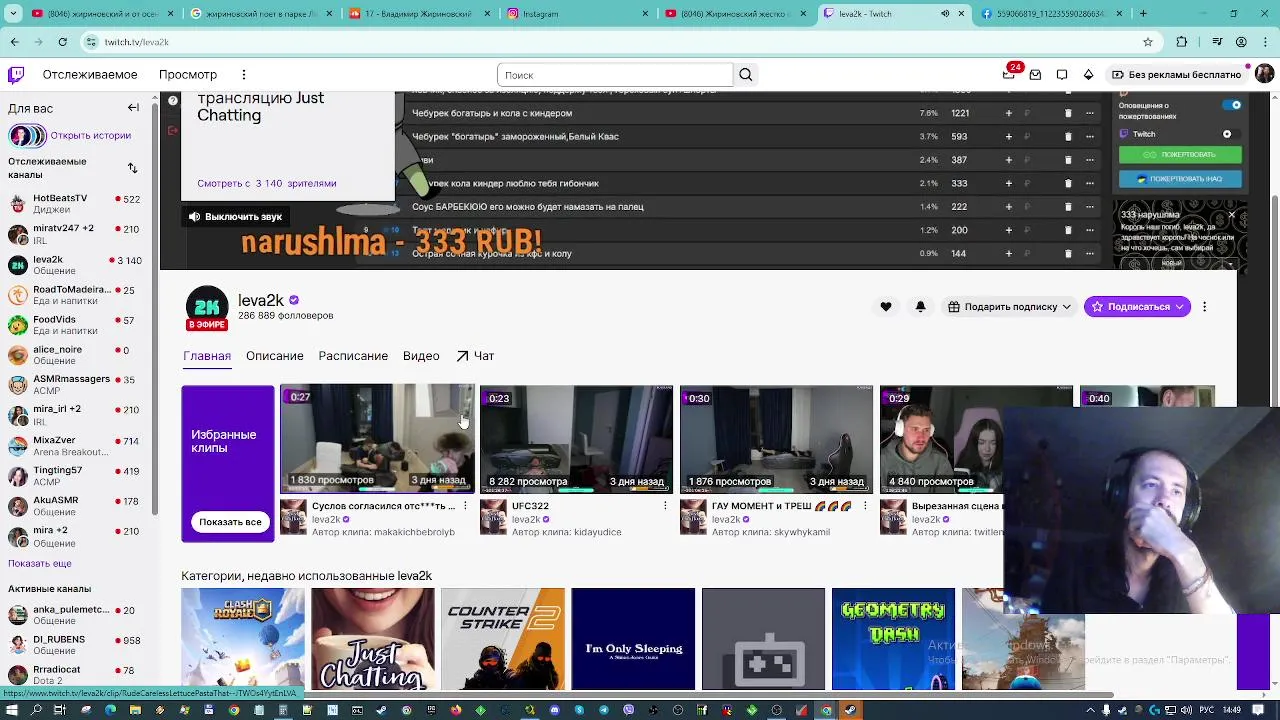Click the heart unfollow icon for leva2k
Screen dimensions: 1280x720
pos(886,307)
